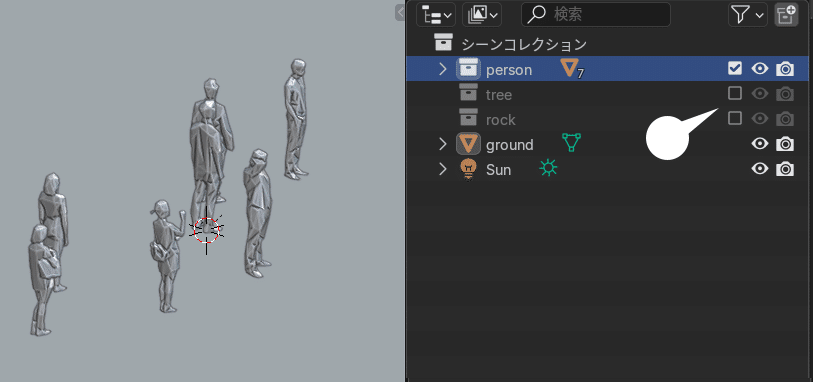Select the person collection name
The image size is (813, 382).
509,70
